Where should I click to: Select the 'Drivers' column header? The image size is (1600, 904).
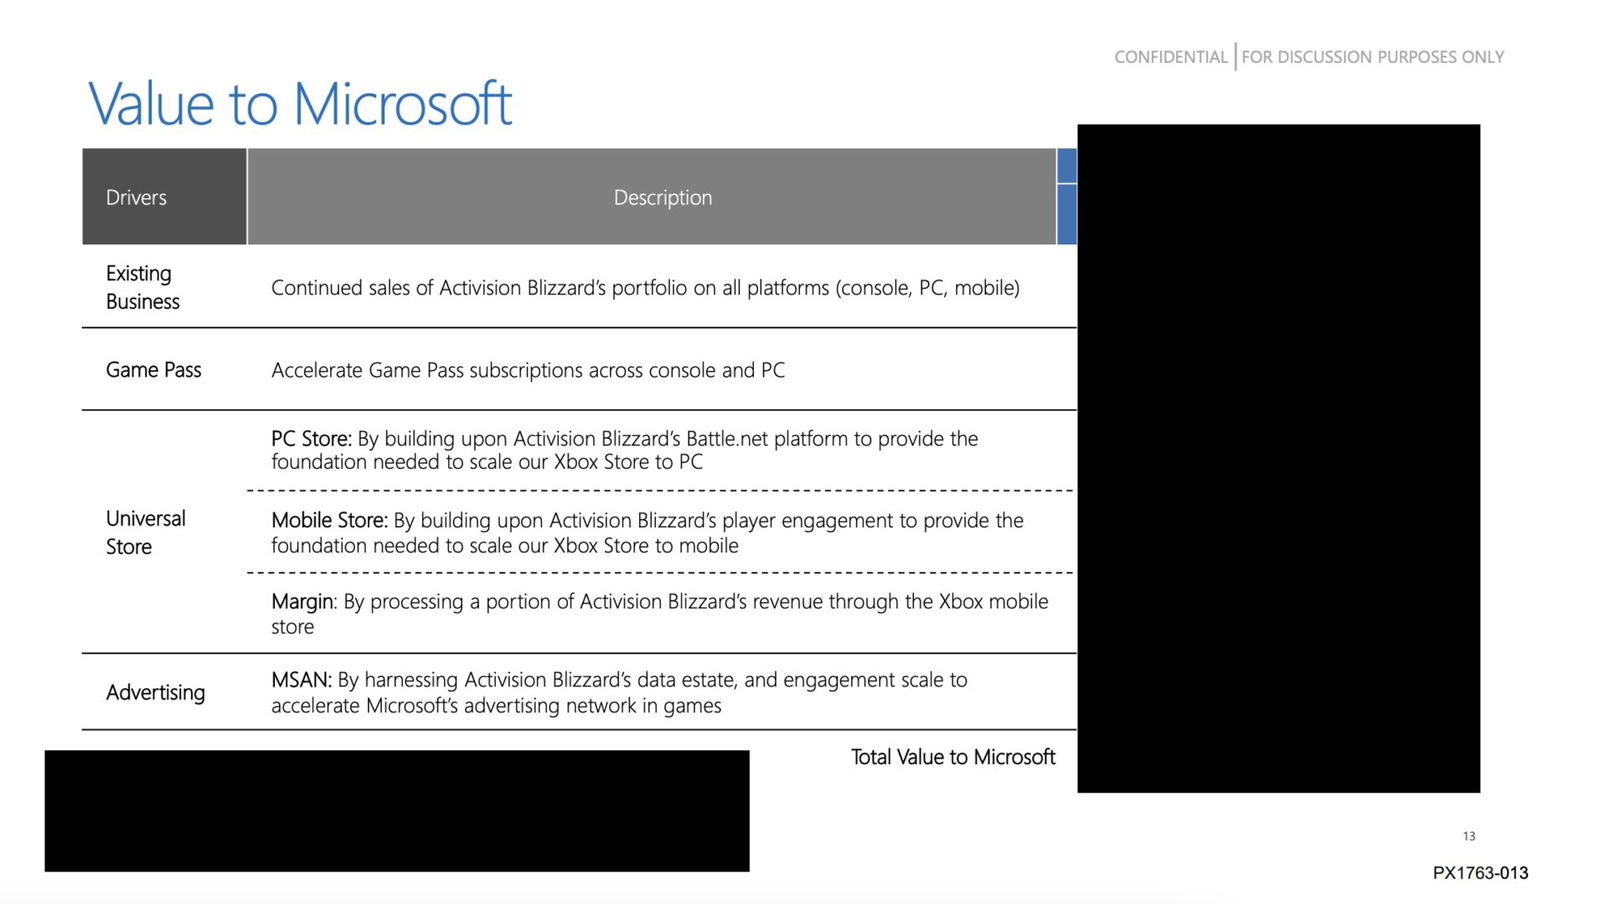pyautogui.click(x=135, y=197)
